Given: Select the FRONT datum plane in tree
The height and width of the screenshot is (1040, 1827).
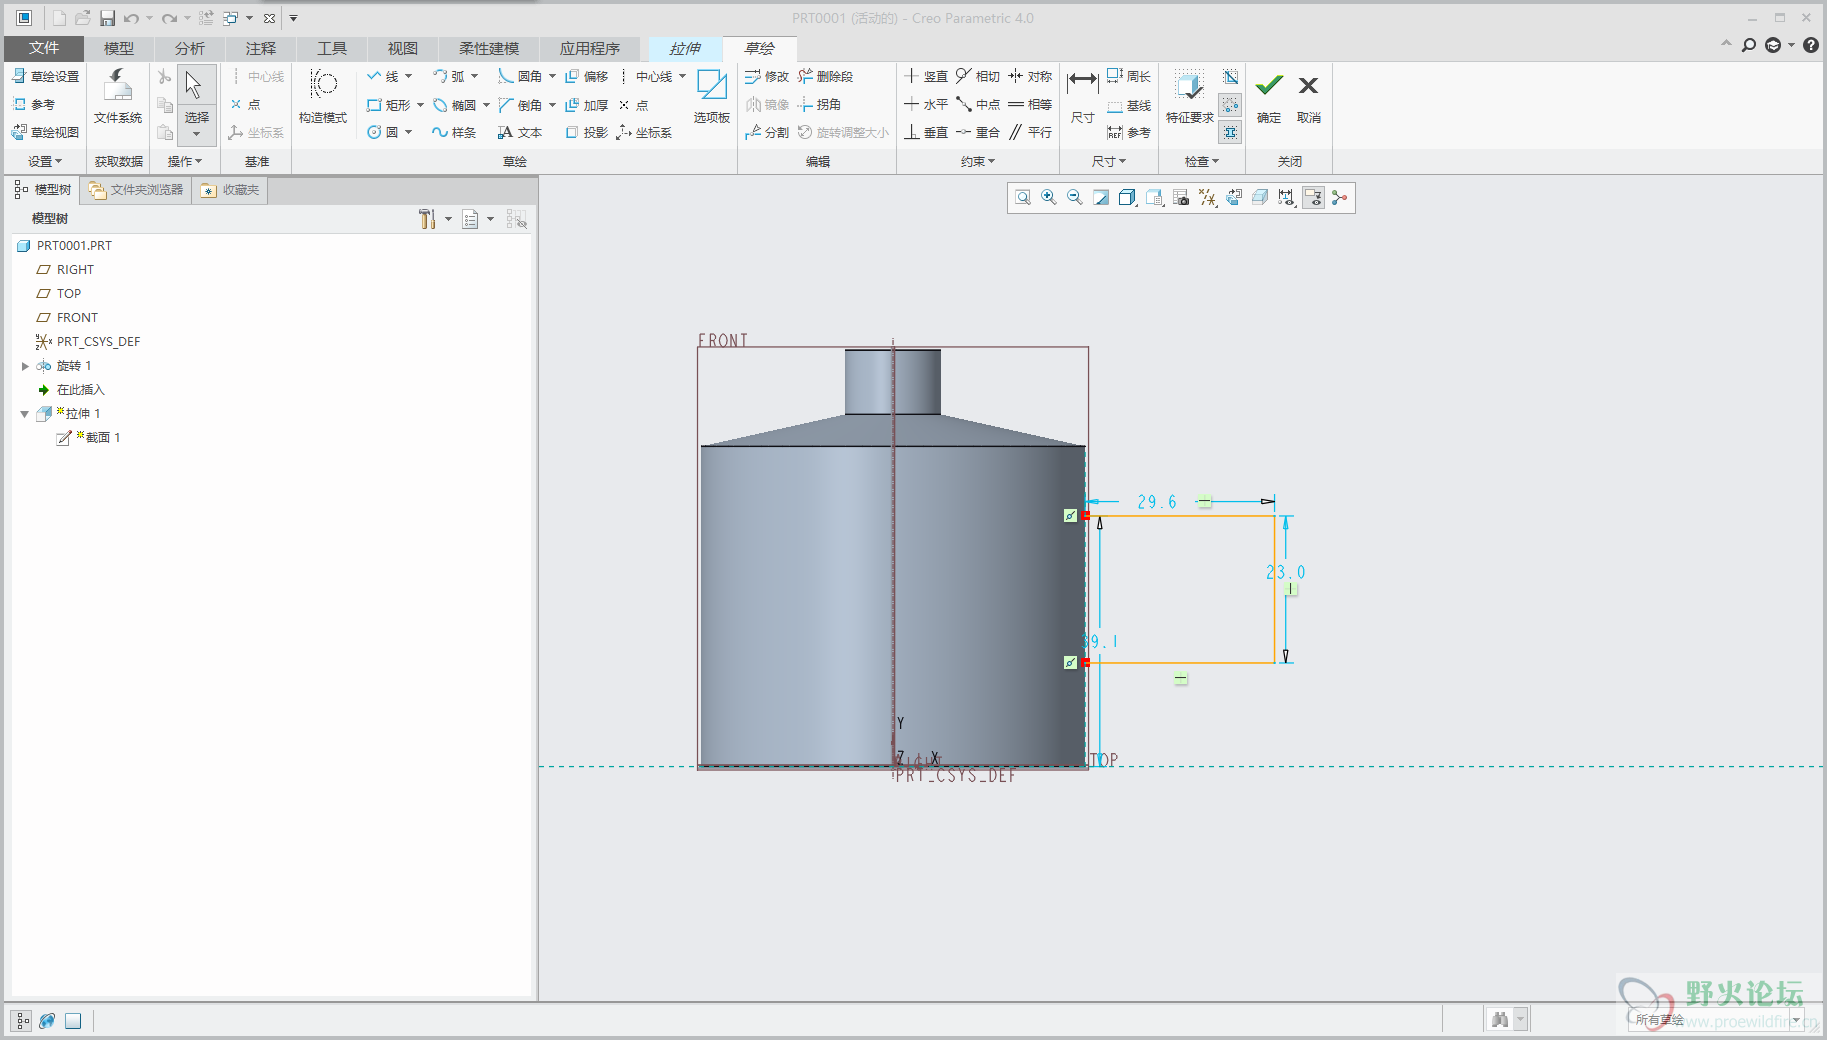Looking at the screenshot, I should (67, 318).
